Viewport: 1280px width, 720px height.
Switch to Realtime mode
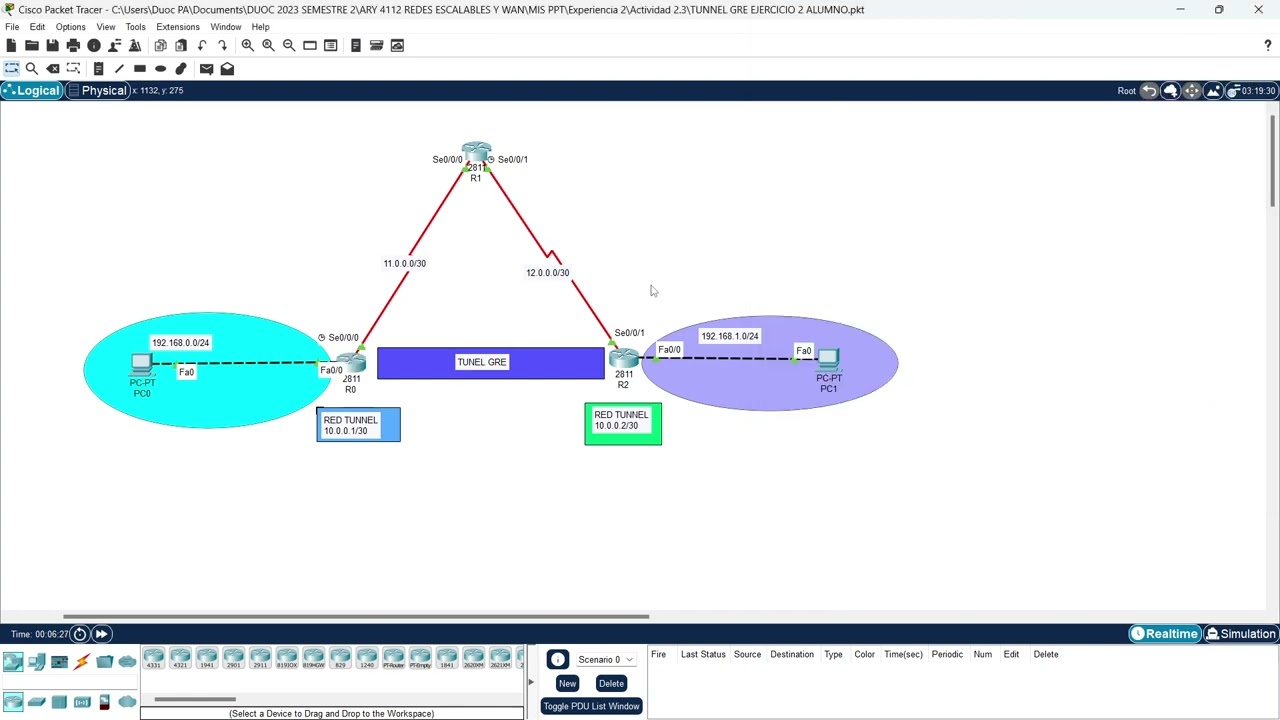coord(1164,634)
